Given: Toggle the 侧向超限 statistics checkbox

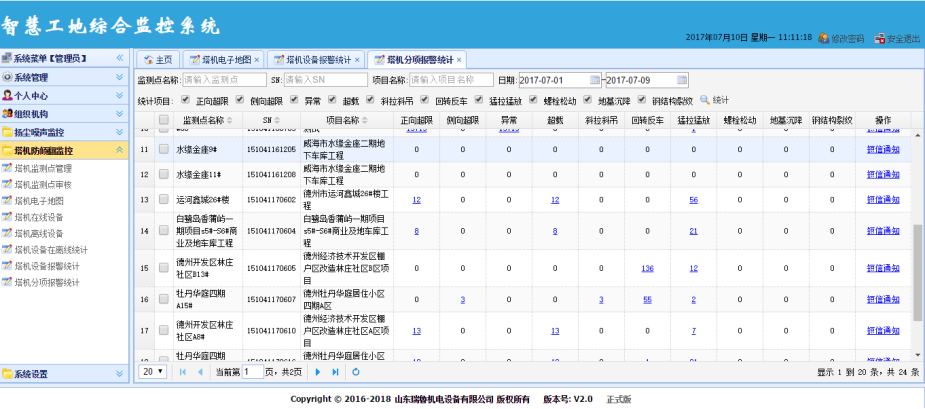Looking at the screenshot, I should pos(240,100).
